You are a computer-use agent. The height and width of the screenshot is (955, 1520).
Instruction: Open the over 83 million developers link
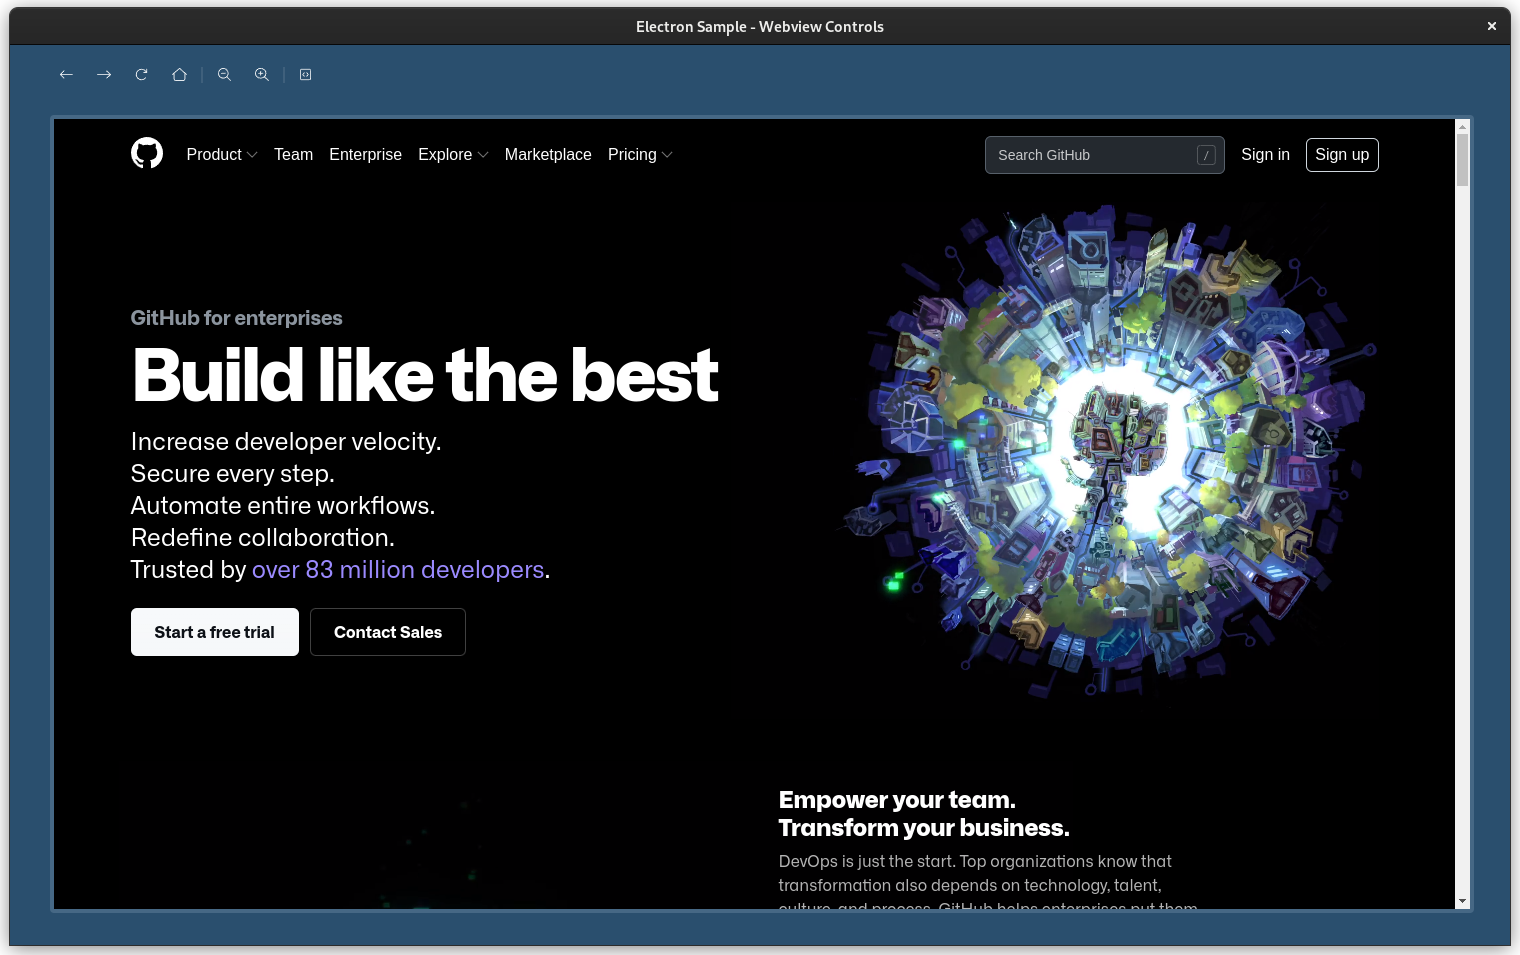[x=398, y=570]
